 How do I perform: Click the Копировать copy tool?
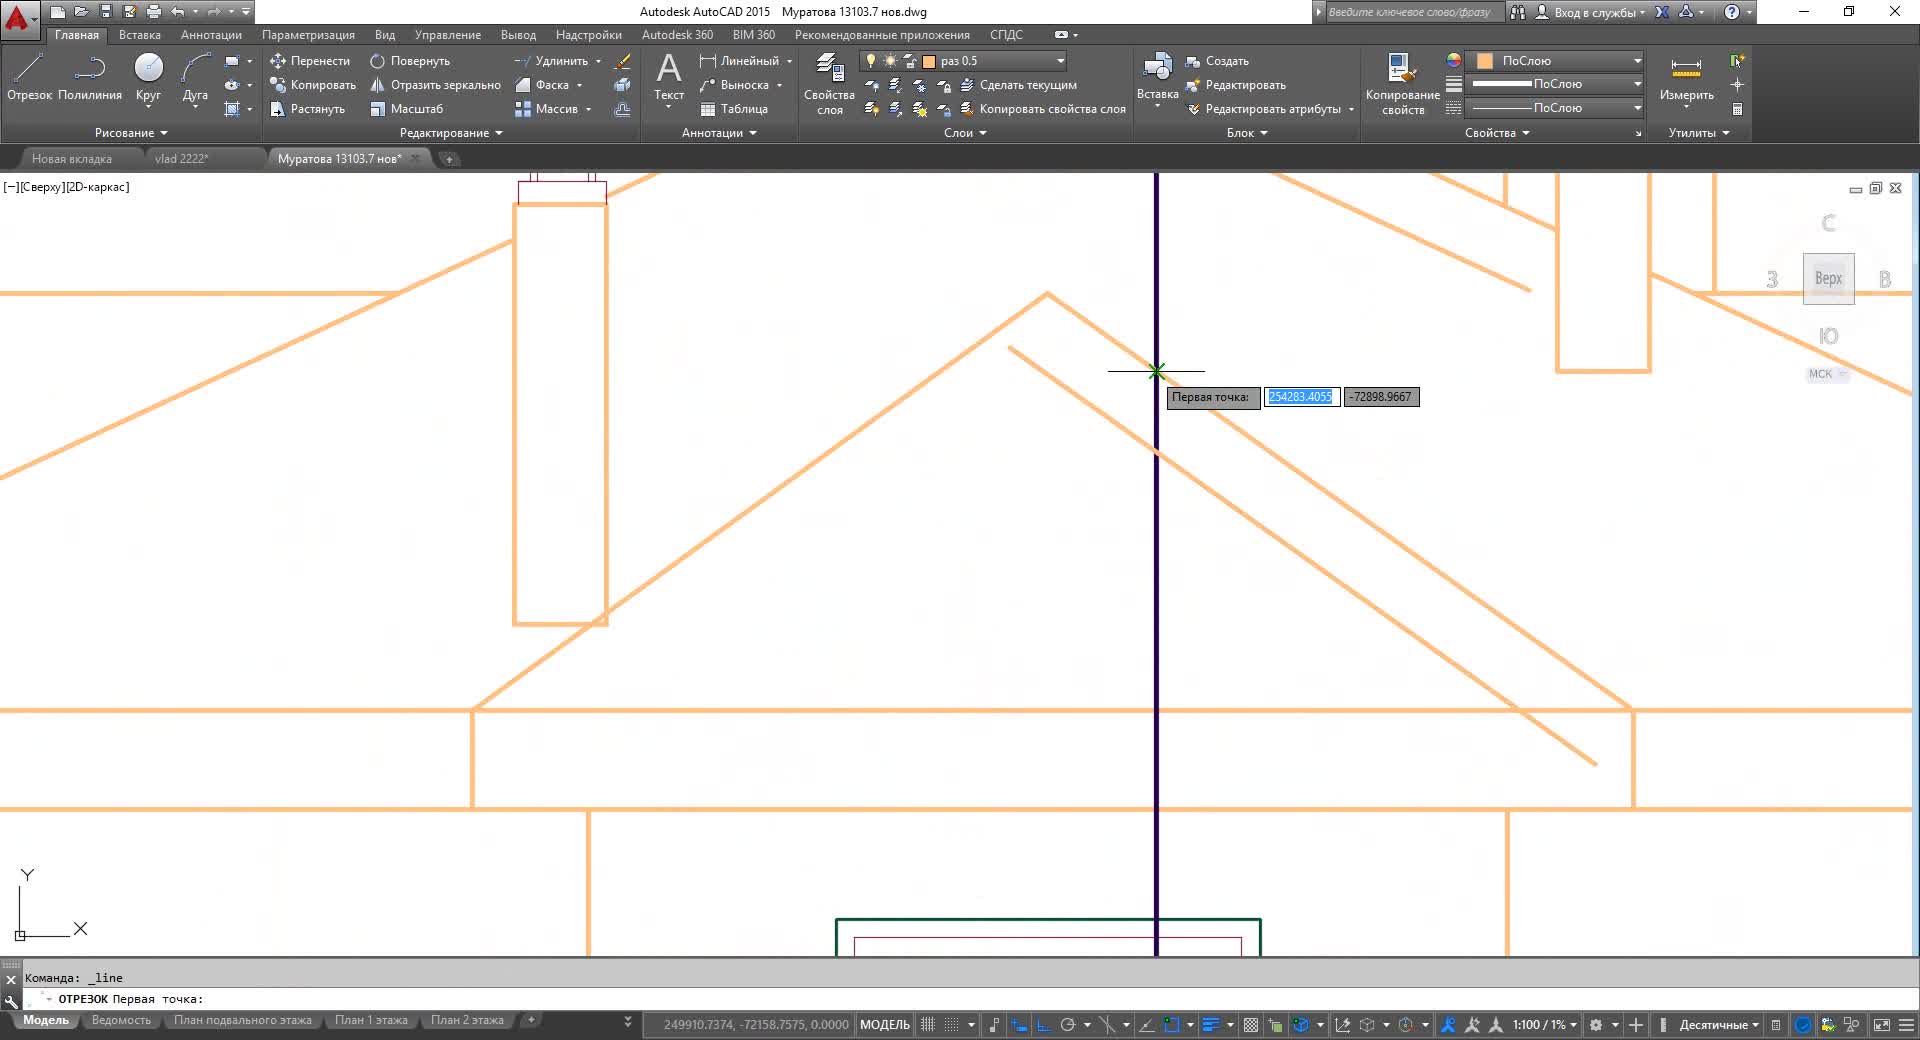pos(313,85)
